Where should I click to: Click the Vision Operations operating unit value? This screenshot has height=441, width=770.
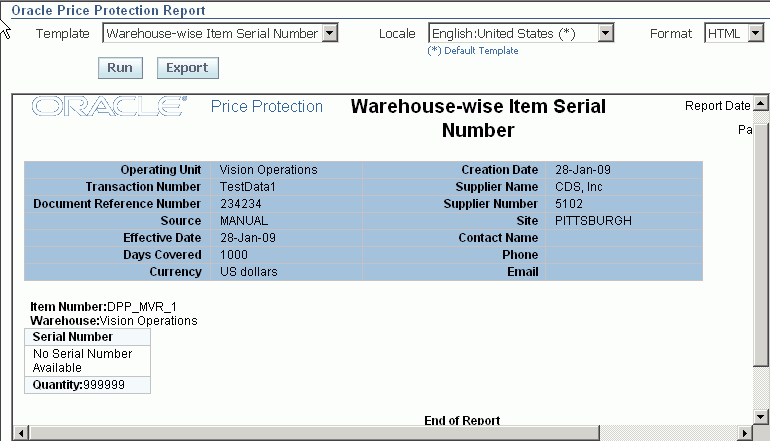268,170
